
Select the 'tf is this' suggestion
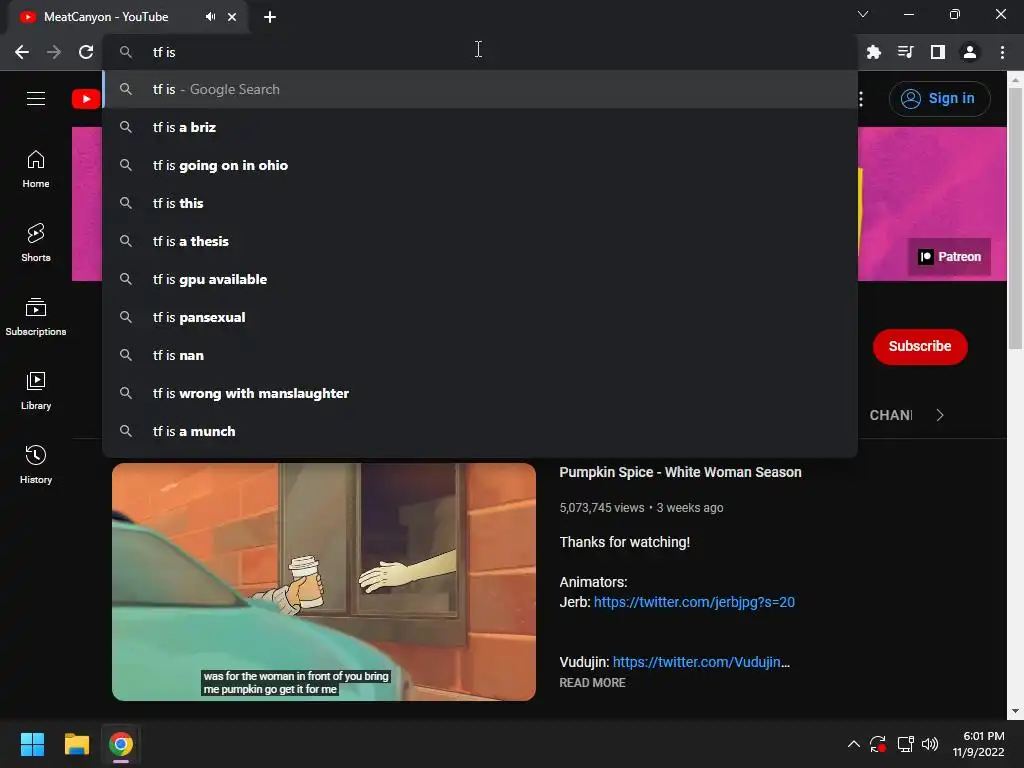point(479,203)
